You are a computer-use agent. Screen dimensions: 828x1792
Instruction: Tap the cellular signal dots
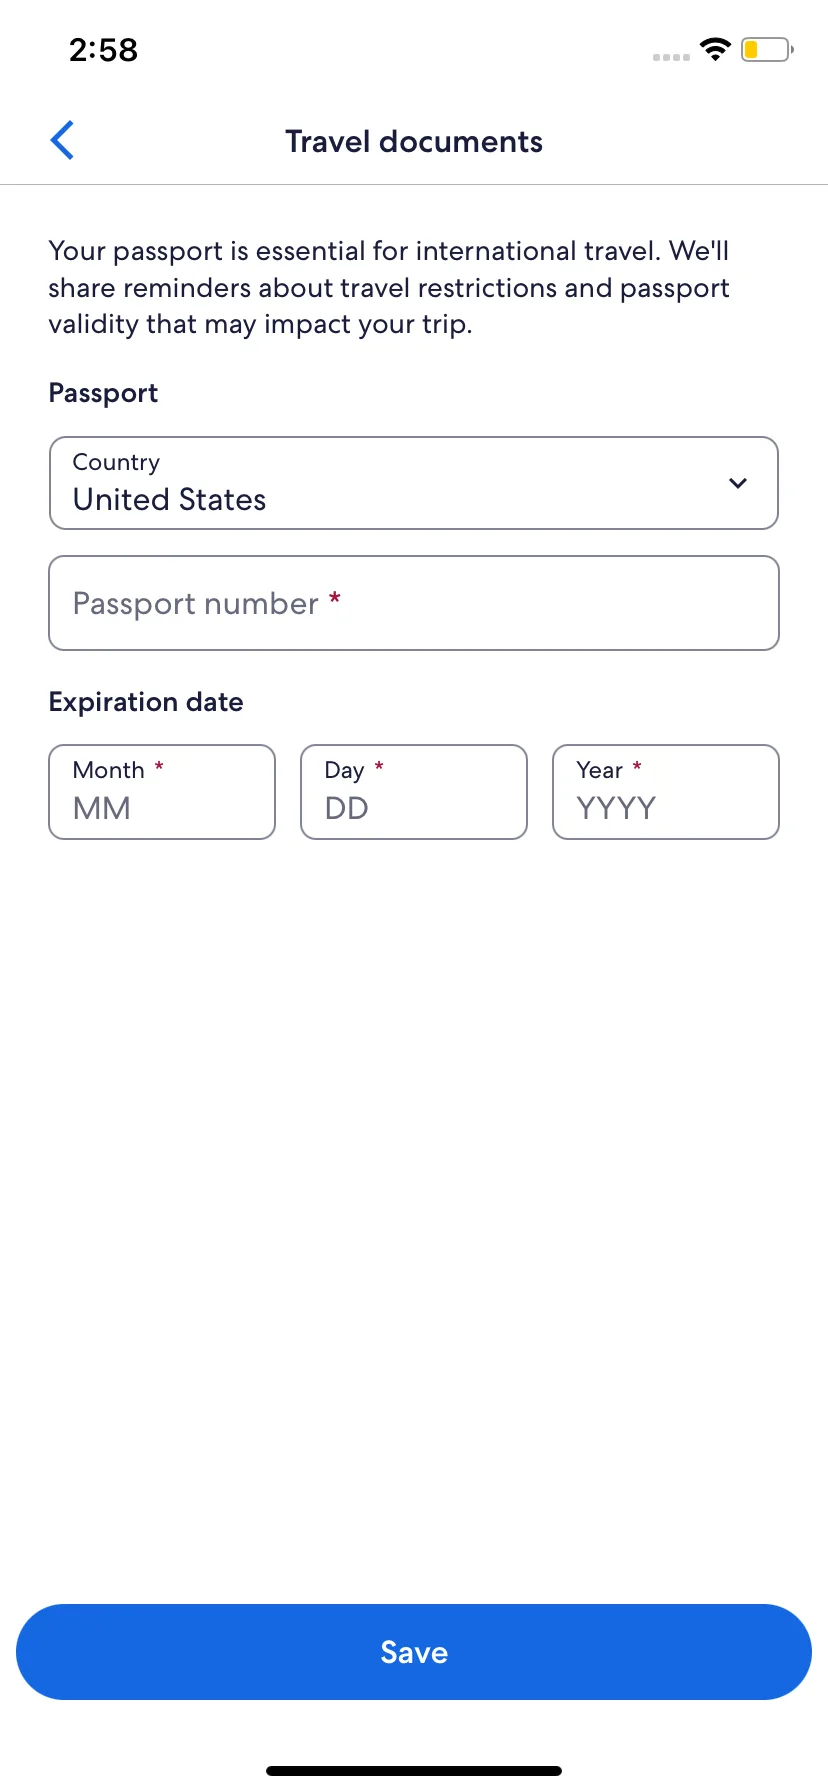click(x=671, y=57)
